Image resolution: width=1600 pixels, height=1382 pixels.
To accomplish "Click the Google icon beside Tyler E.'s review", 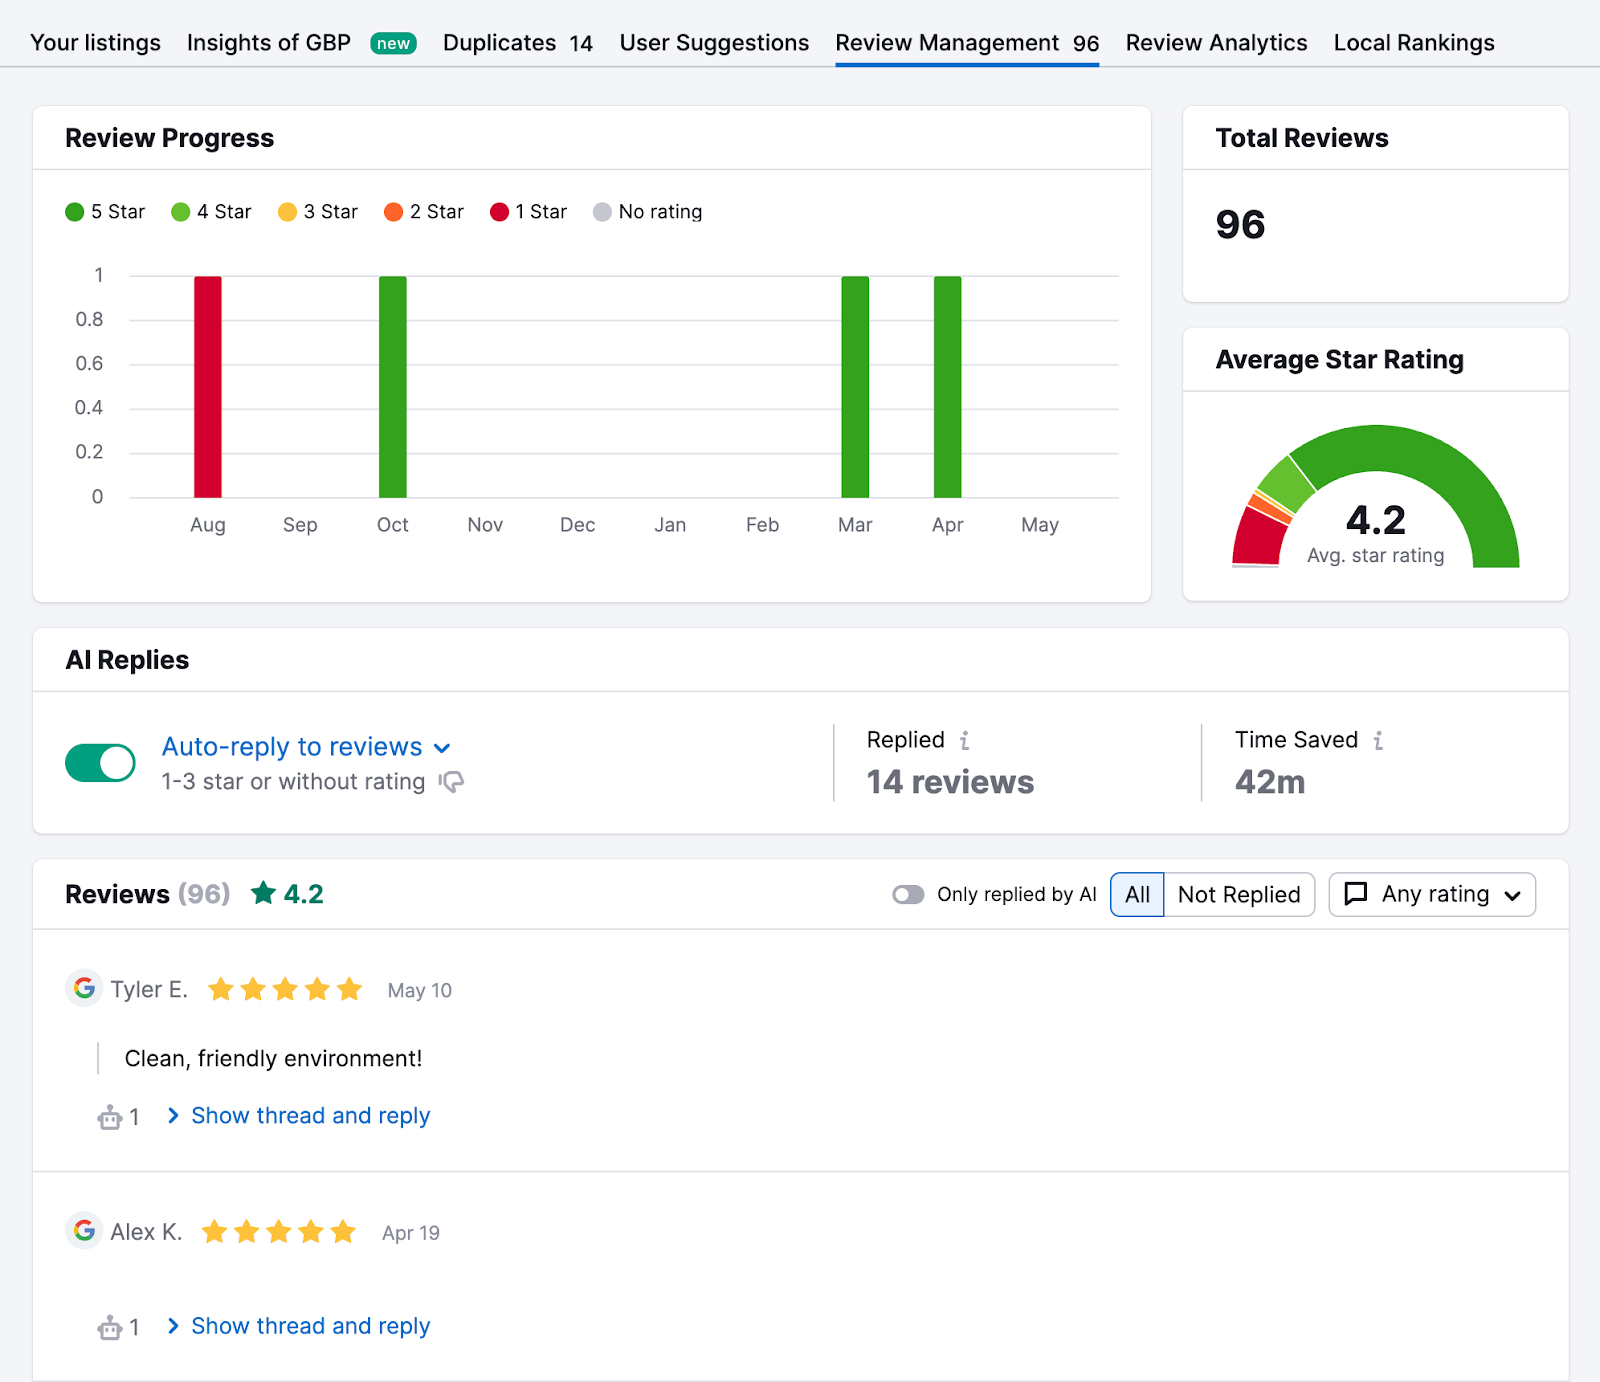I will pos(84,988).
